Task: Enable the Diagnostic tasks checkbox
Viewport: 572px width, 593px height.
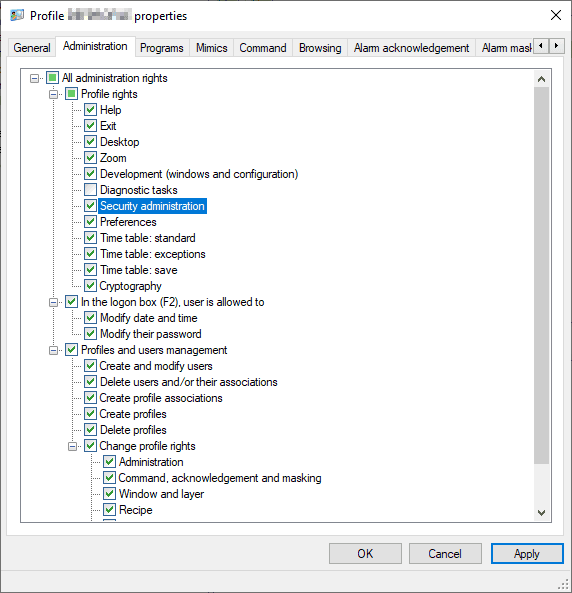Action: [90, 190]
